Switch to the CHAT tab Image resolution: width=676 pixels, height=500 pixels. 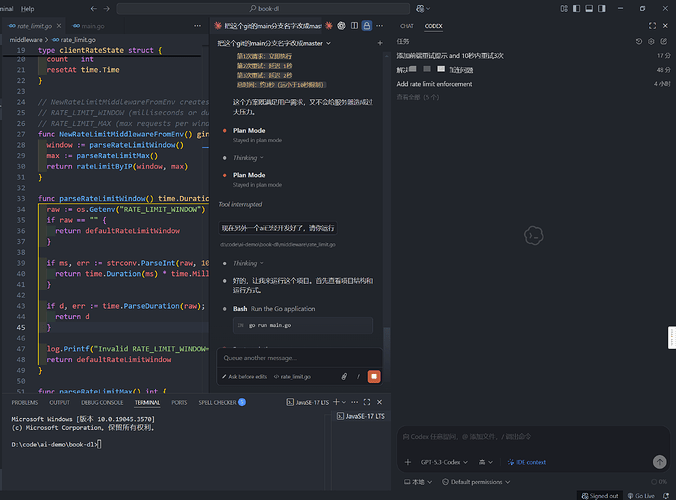pyautogui.click(x=407, y=26)
